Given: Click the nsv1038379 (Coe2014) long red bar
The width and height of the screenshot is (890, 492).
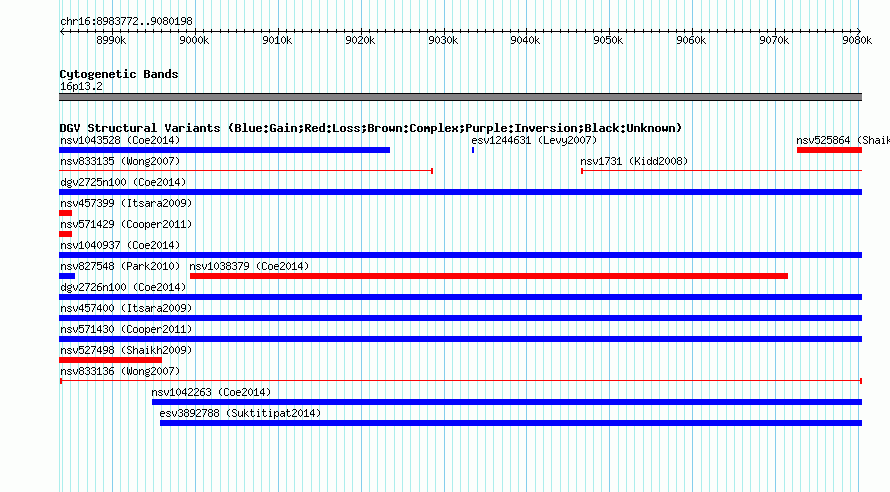Looking at the screenshot, I should pyautogui.click(x=489, y=276).
